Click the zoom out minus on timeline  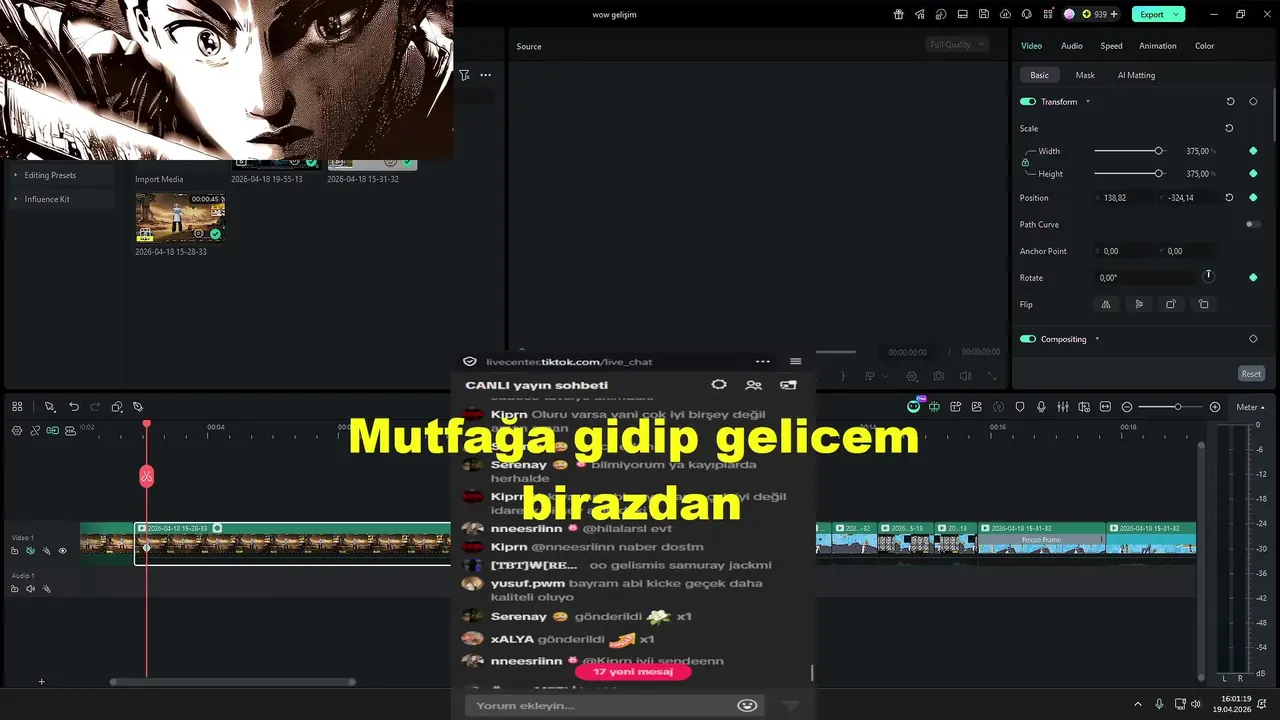1127,407
